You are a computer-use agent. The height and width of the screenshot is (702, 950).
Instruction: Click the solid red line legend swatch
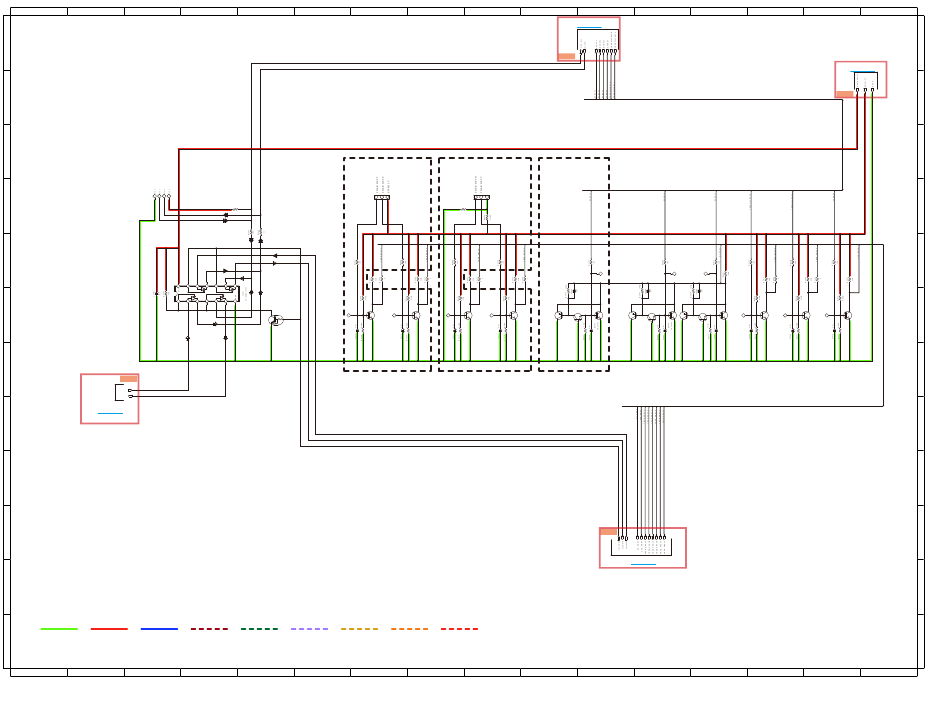point(109,629)
